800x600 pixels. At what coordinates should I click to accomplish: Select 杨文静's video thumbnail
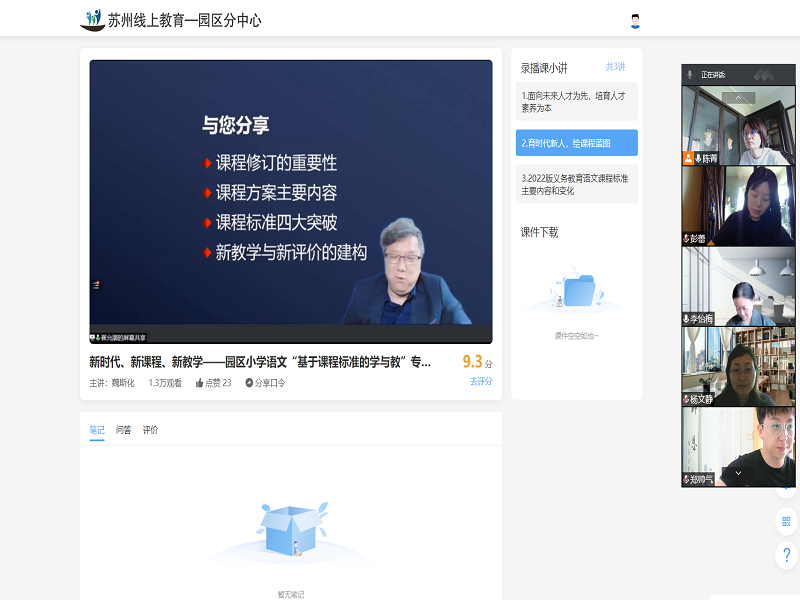click(x=738, y=366)
